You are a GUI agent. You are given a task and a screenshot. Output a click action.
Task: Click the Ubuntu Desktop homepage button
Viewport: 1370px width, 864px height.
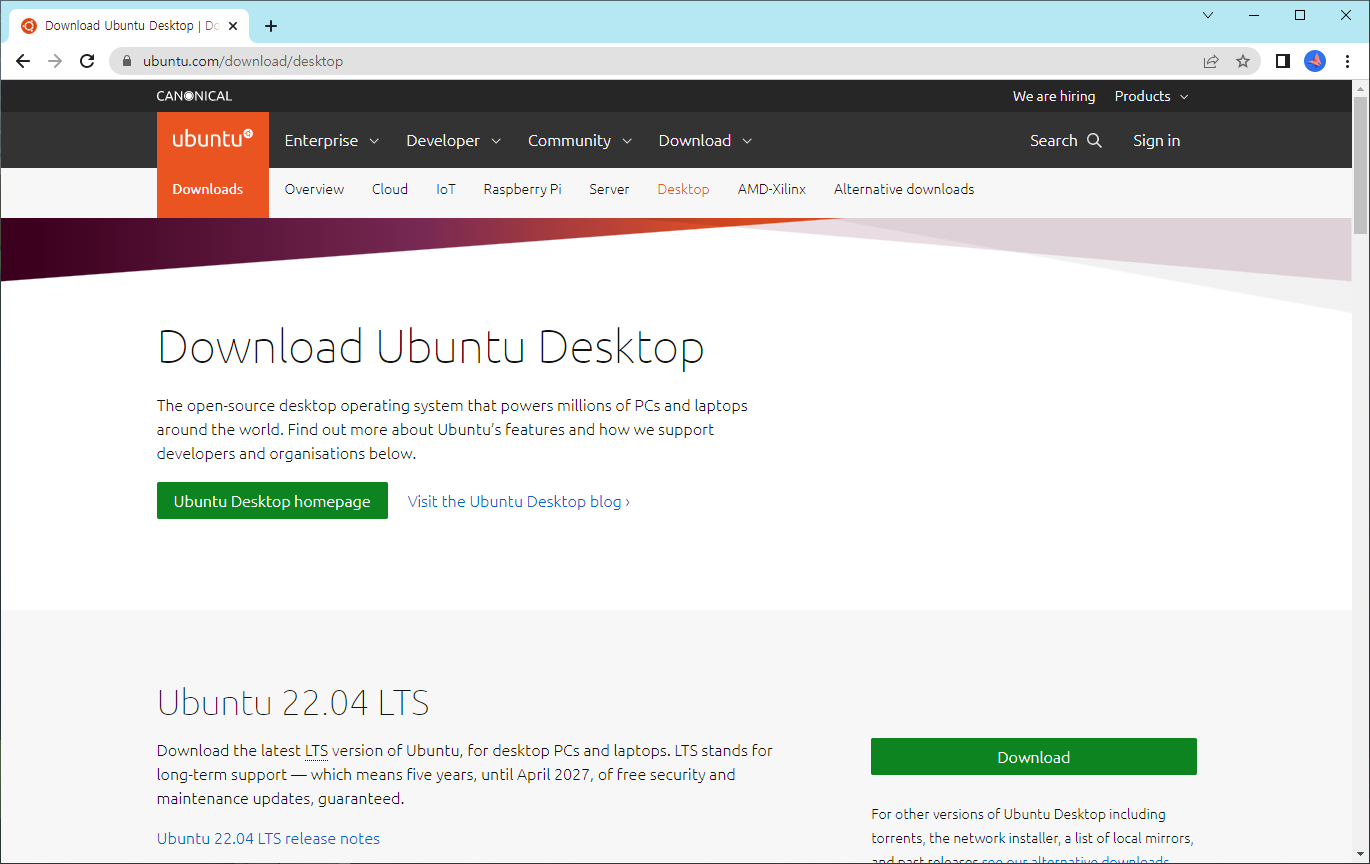(272, 501)
